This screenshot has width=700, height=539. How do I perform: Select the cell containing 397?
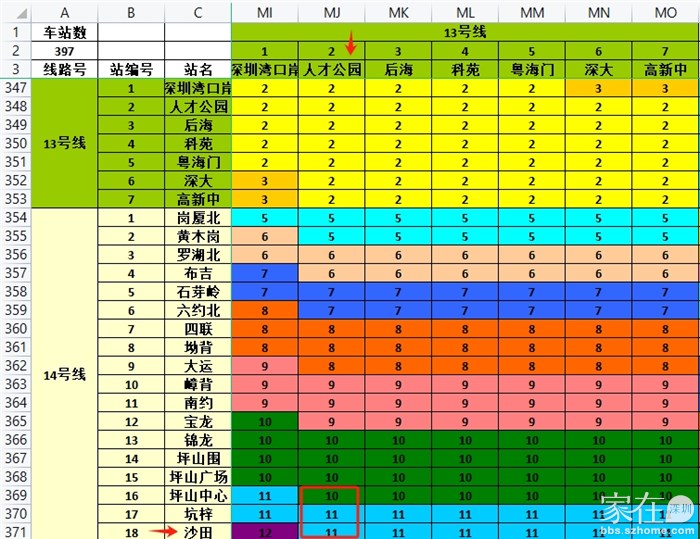tap(65, 51)
